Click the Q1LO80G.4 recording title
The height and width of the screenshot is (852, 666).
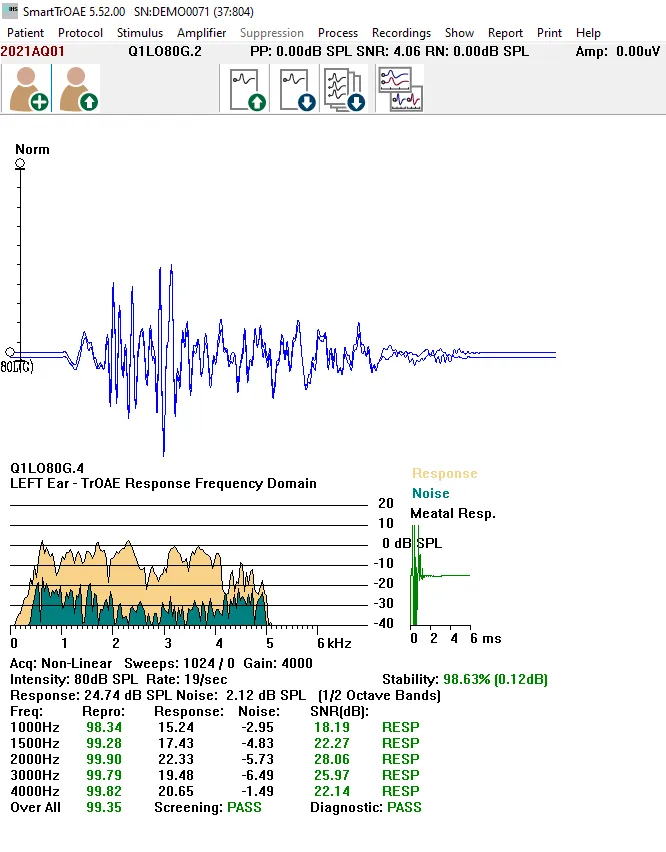tap(47, 468)
